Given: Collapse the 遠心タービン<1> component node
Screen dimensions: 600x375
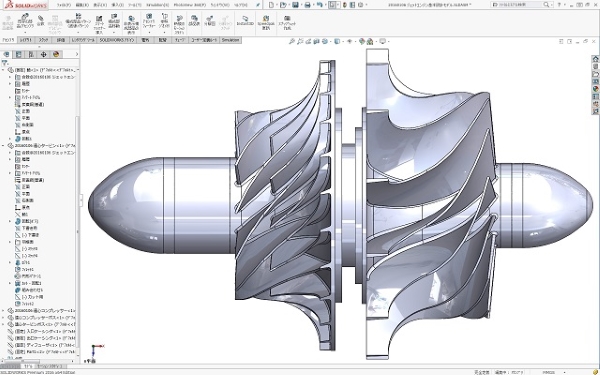Looking at the screenshot, I should (3, 146).
